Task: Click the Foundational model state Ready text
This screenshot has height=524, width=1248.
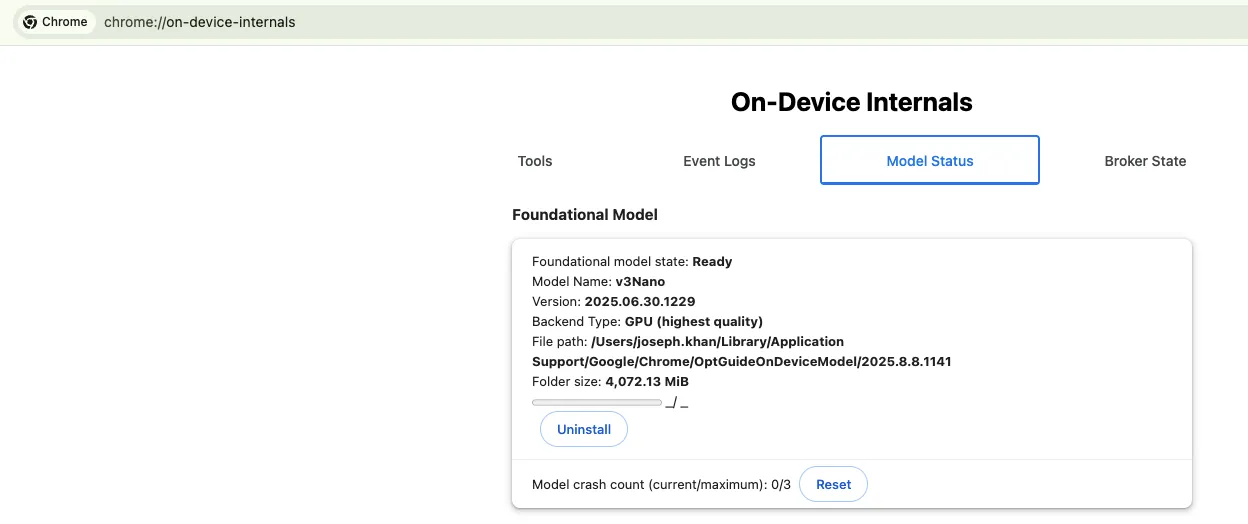Action: 632,261
